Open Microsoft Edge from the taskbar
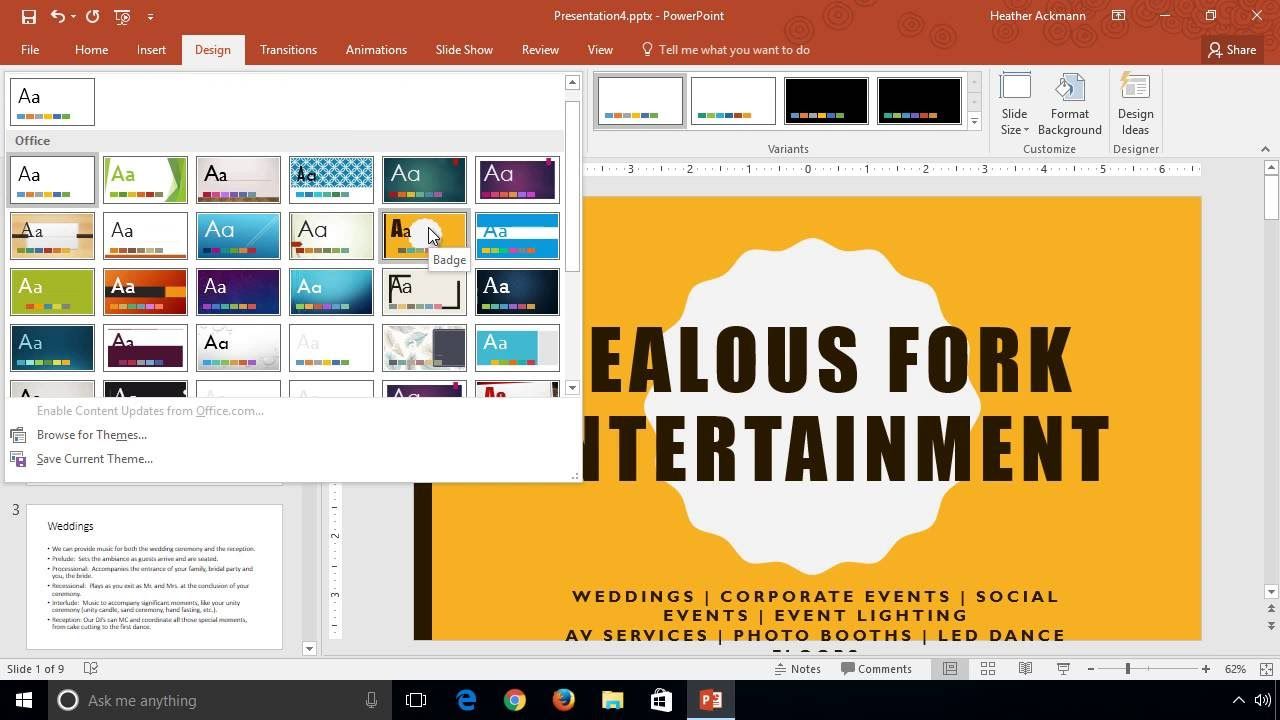This screenshot has height=720, width=1280. (466, 700)
